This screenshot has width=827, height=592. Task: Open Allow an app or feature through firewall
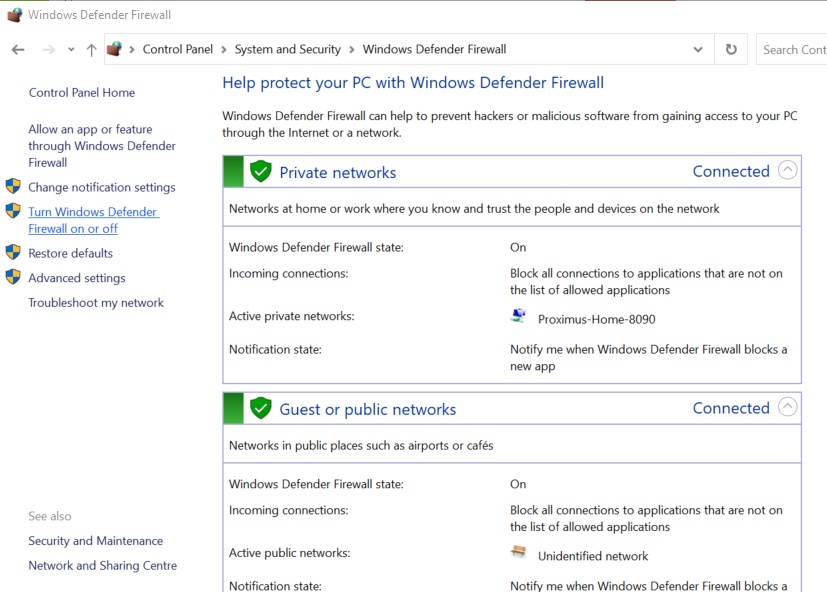[102, 146]
